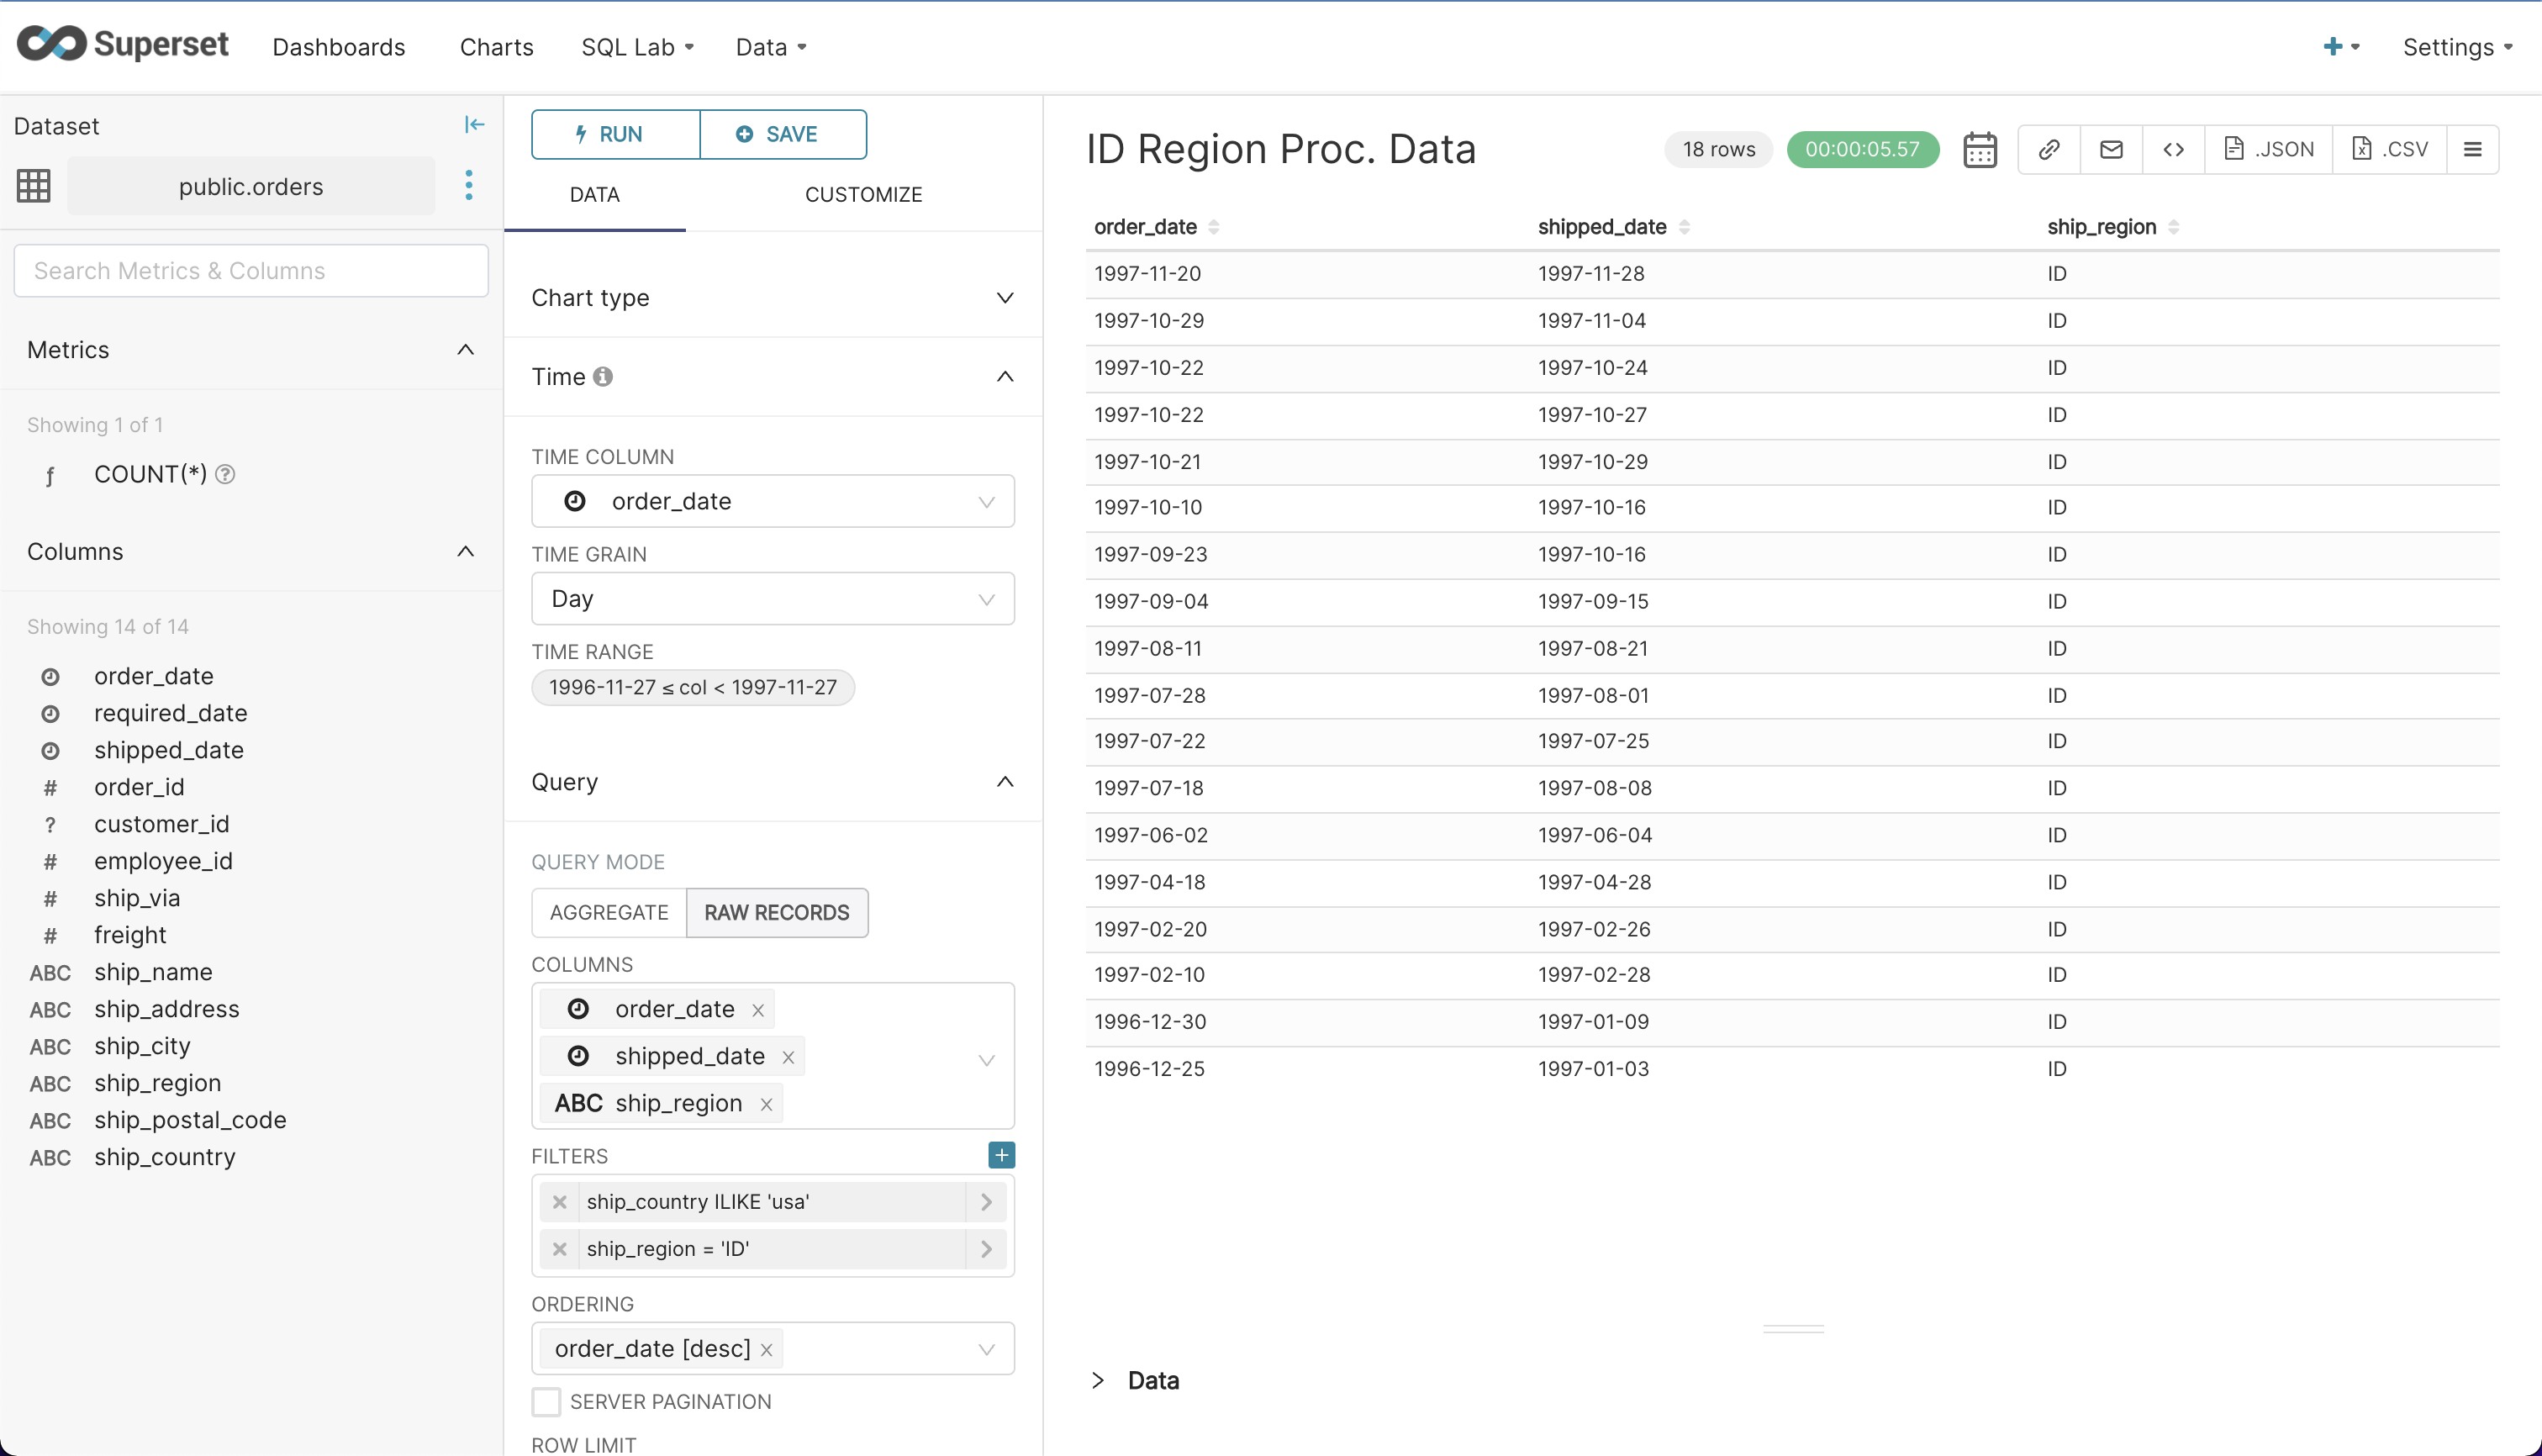The height and width of the screenshot is (1456, 2542).
Task: Share chart by email
Action: [2111, 148]
